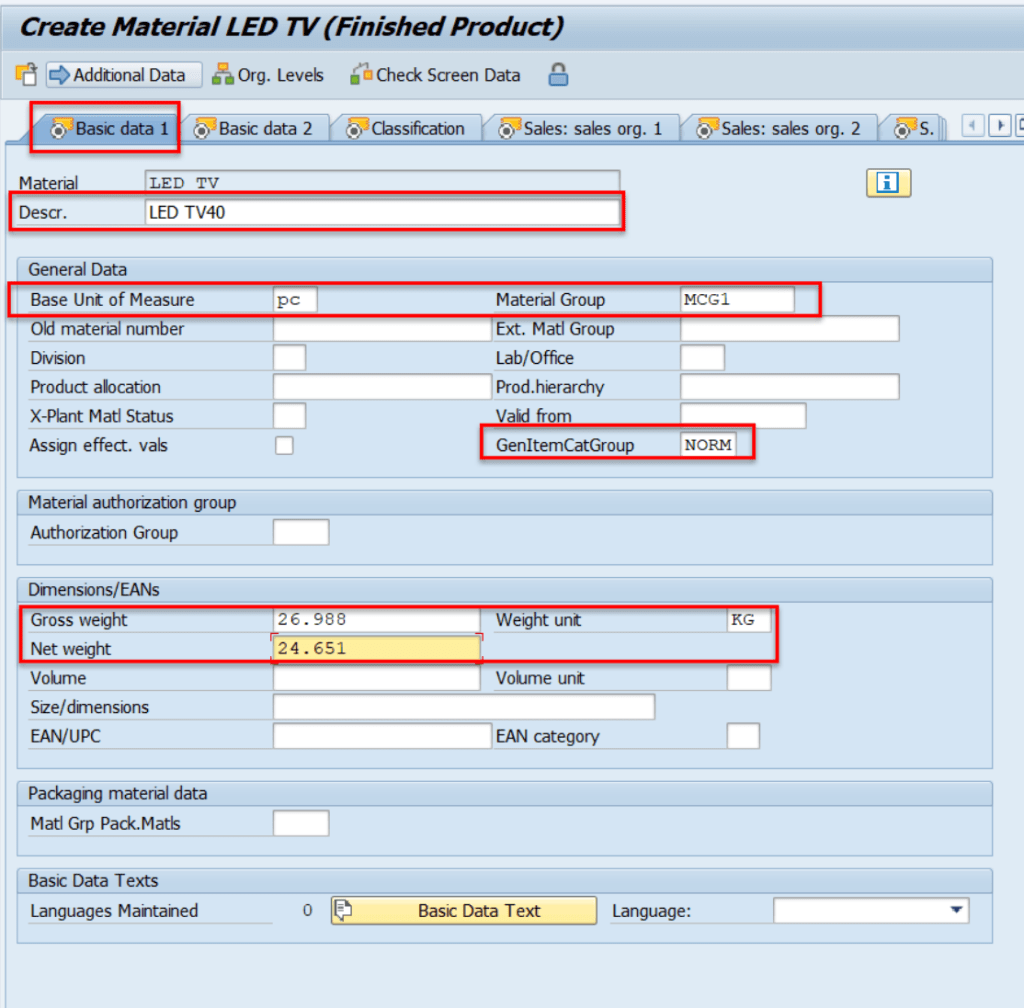The image size is (1024, 1008).
Task: Open Org. Levels from toolbar
Action: pos(268,75)
